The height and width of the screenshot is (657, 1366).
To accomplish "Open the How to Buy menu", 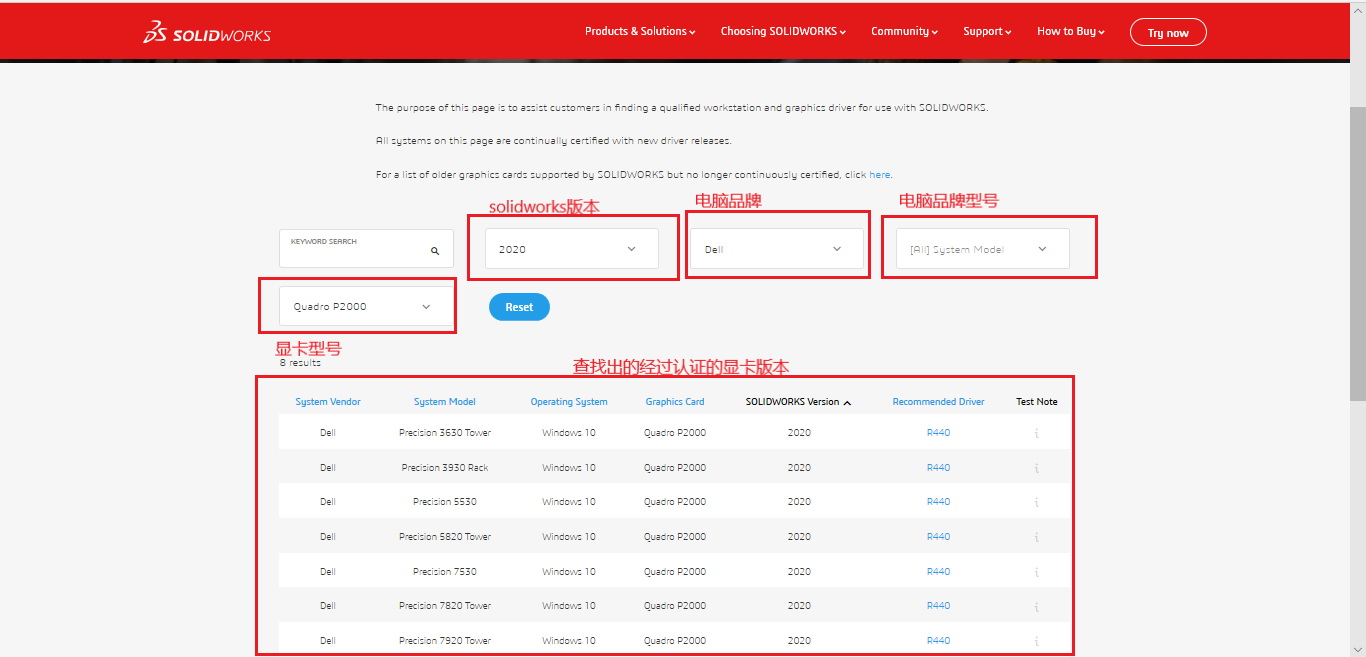I will (1070, 32).
